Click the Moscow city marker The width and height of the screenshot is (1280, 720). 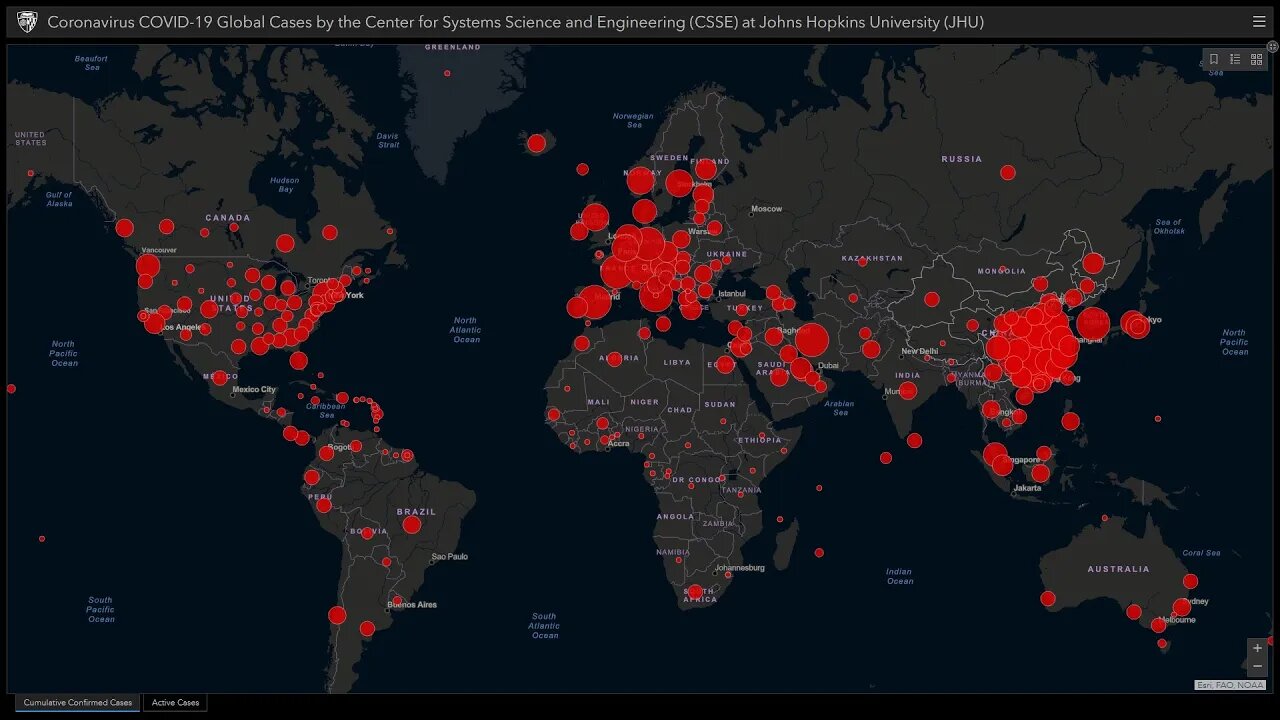pyautogui.click(x=751, y=213)
